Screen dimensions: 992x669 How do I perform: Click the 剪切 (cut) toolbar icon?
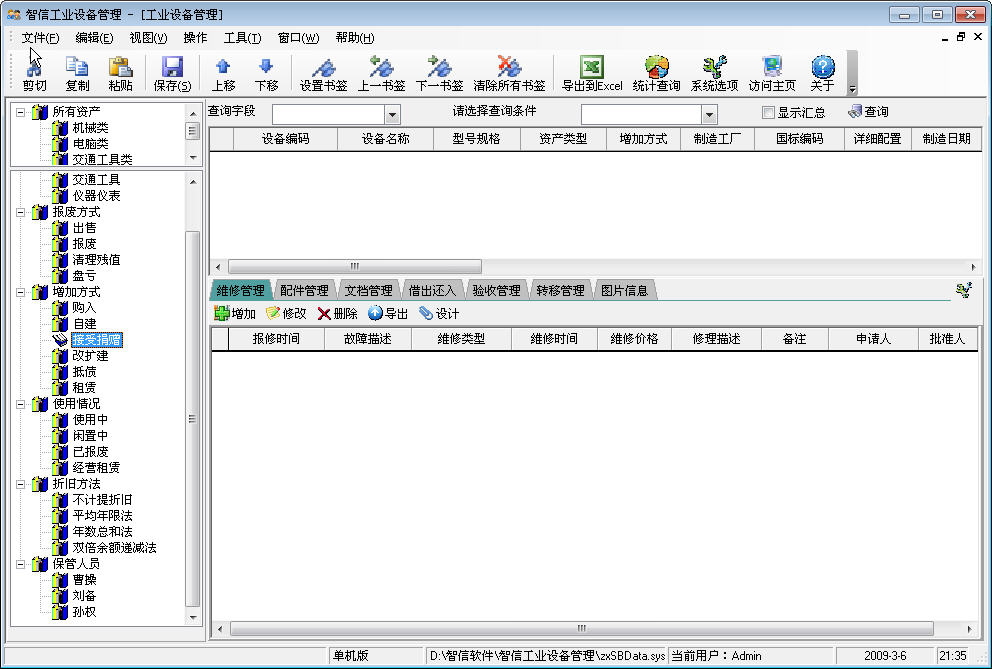[x=34, y=73]
